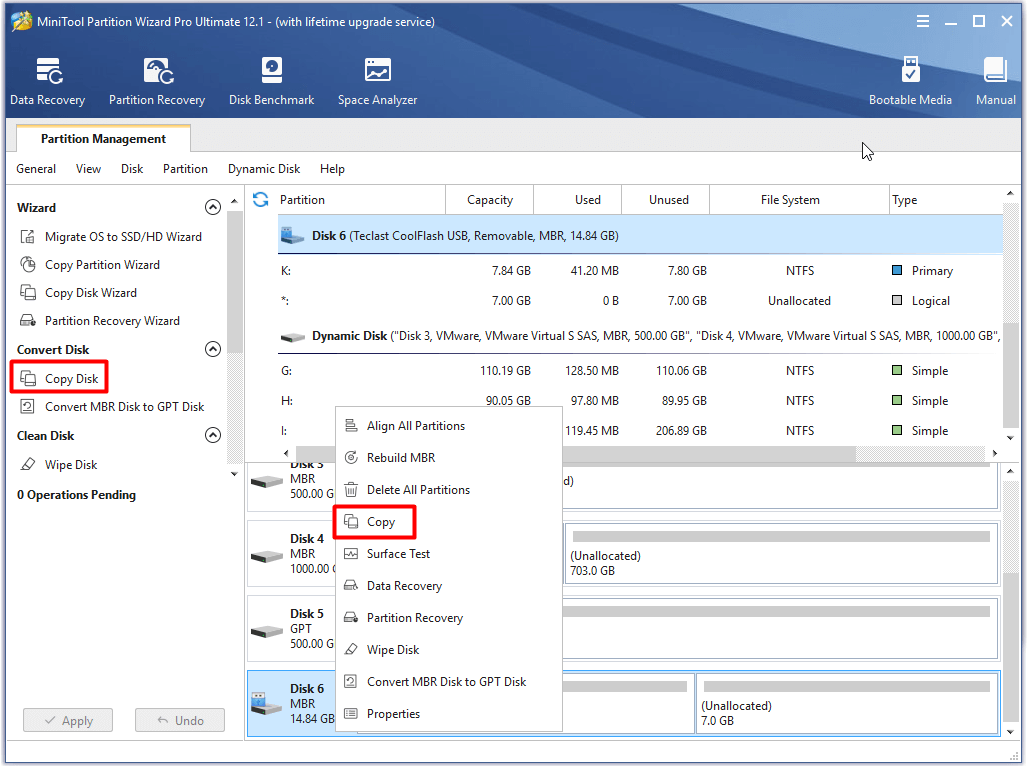This screenshot has height=766, width=1027.
Task: Select the Disk 6 Teclast CoolFlash row
Action: (640, 236)
